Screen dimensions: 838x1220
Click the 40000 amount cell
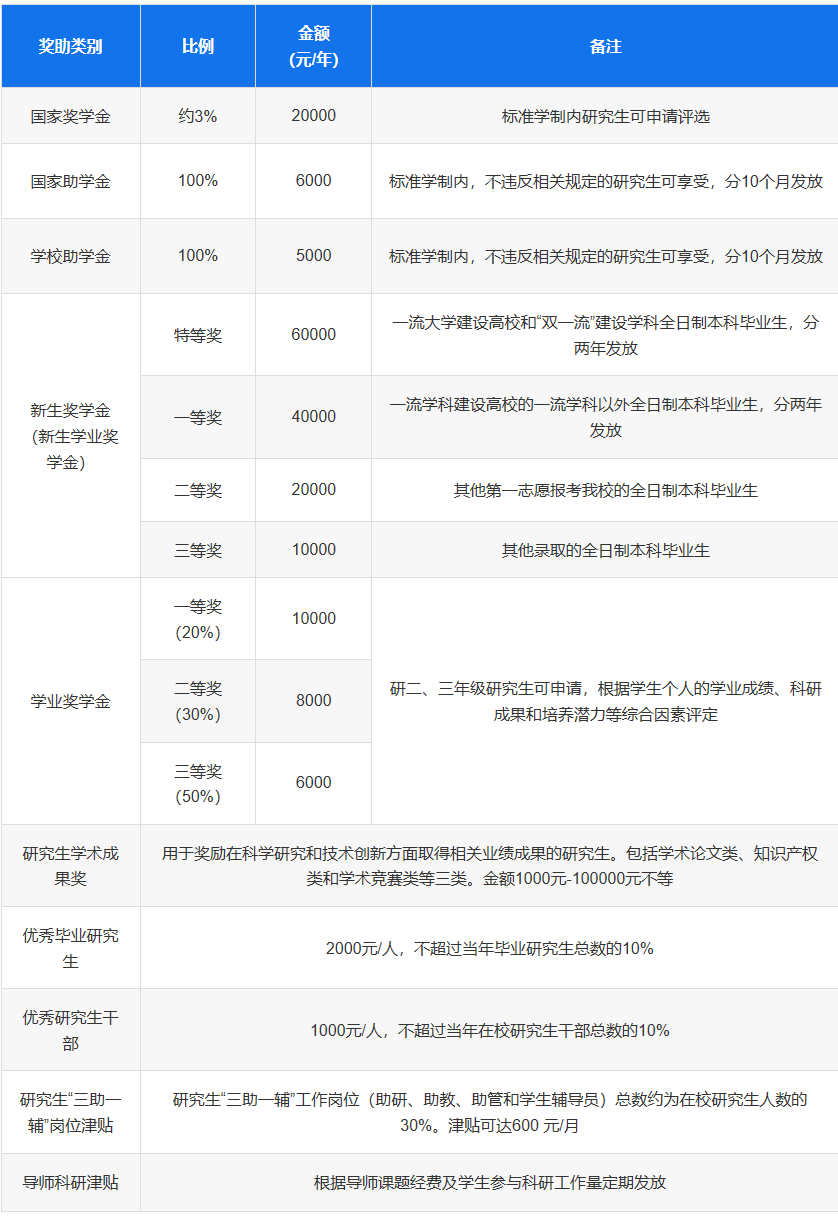[x=313, y=417]
